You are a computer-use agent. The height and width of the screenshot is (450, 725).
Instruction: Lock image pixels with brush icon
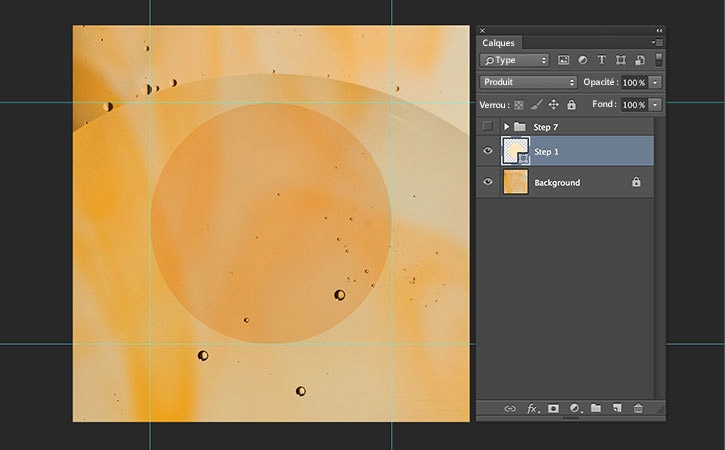coord(536,104)
